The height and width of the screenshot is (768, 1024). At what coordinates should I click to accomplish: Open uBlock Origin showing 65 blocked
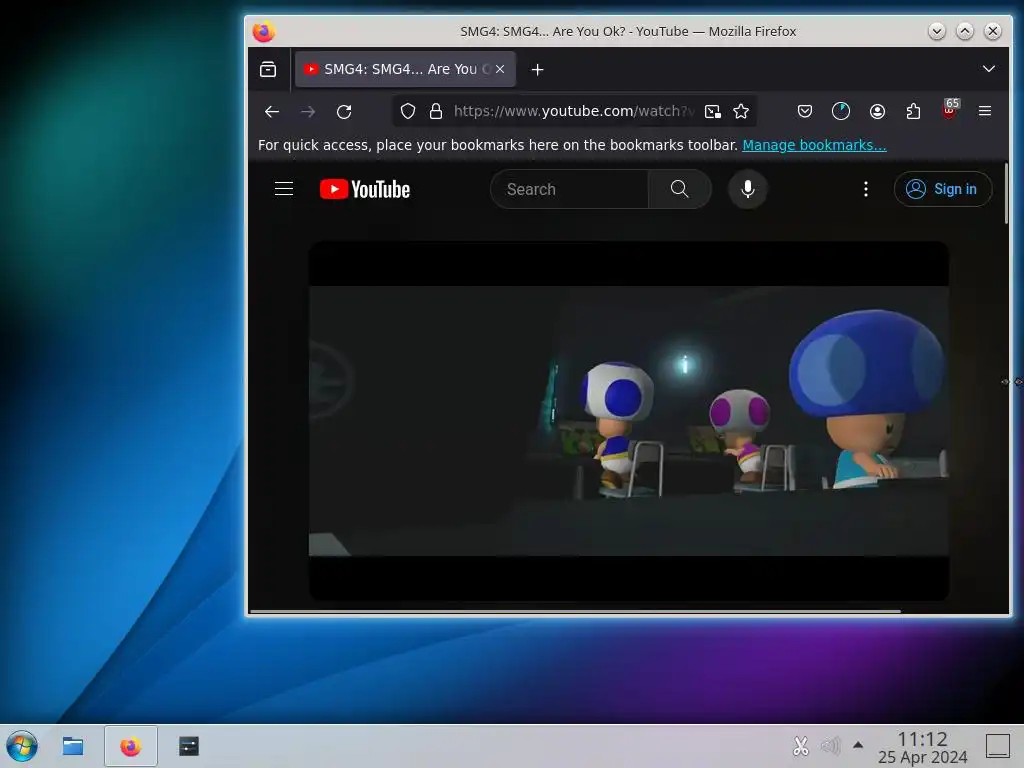point(950,110)
